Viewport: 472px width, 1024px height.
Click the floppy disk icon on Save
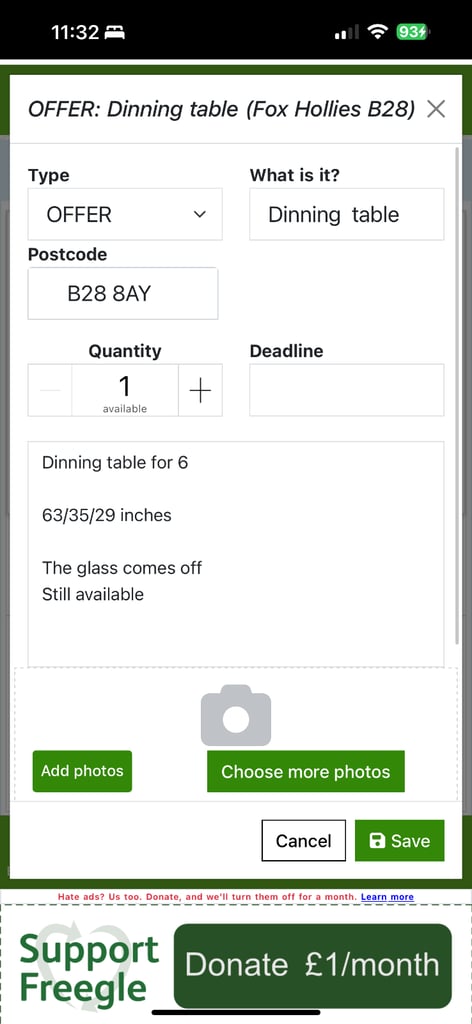[377, 841]
